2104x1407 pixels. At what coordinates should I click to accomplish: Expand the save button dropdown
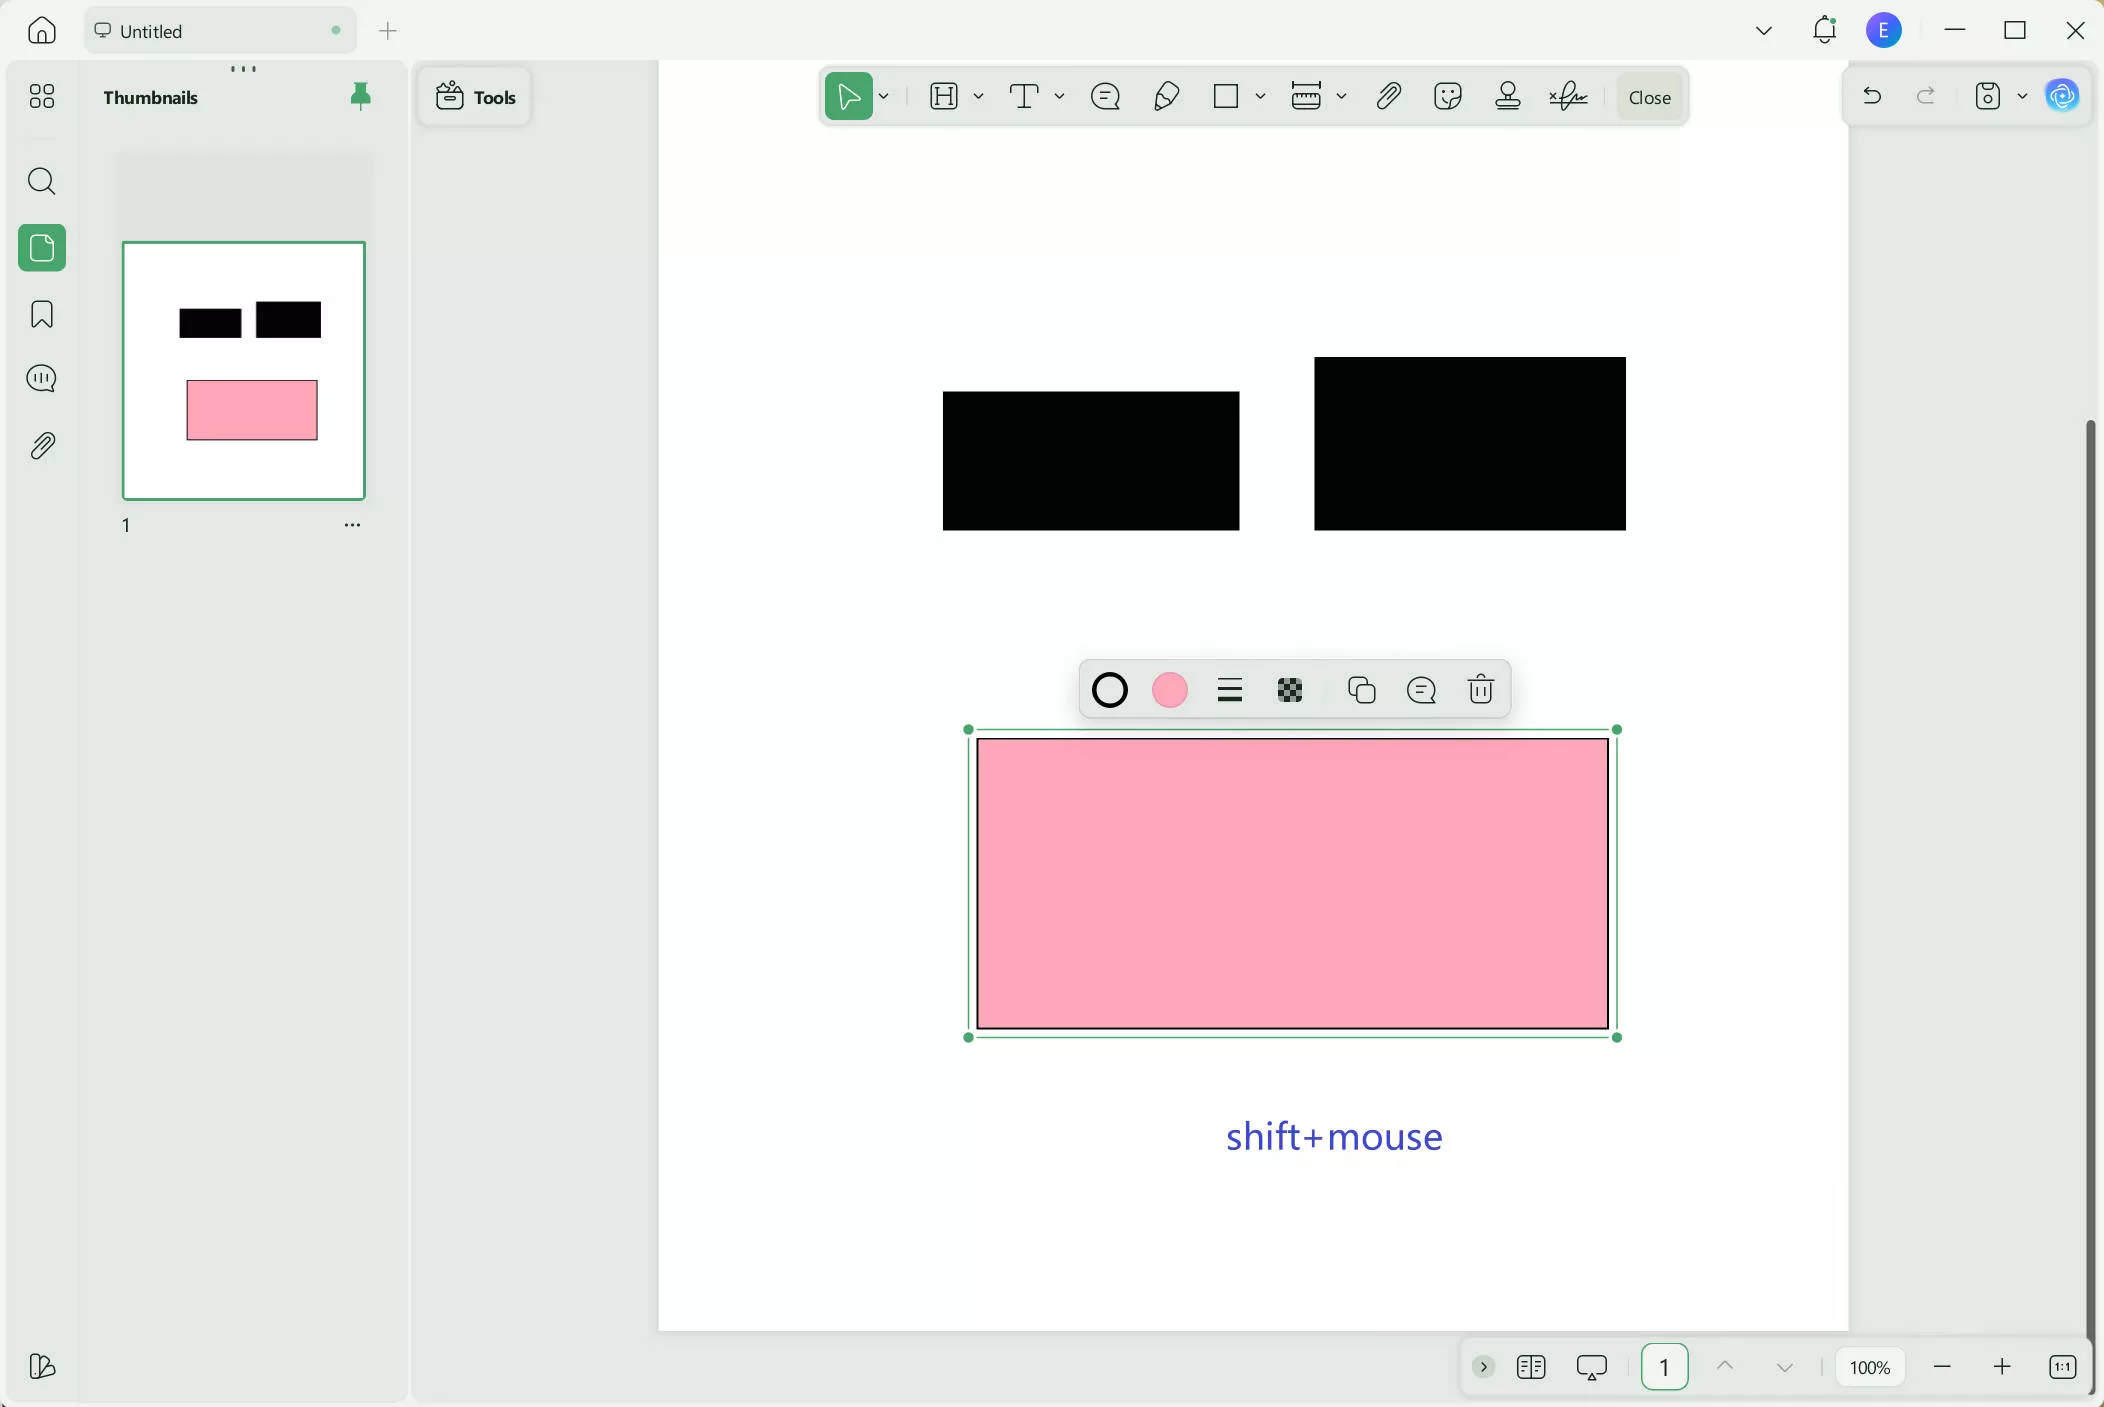[x=2022, y=96]
